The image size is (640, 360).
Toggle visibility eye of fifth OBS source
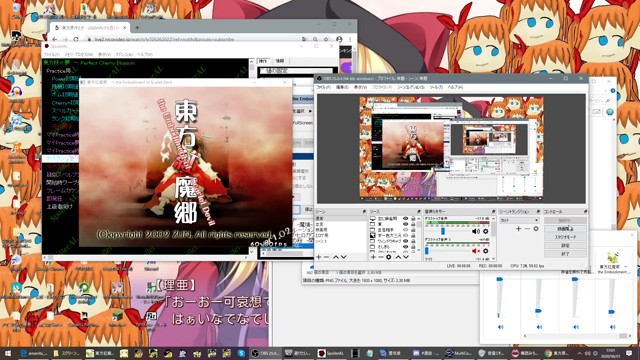click(405, 241)
